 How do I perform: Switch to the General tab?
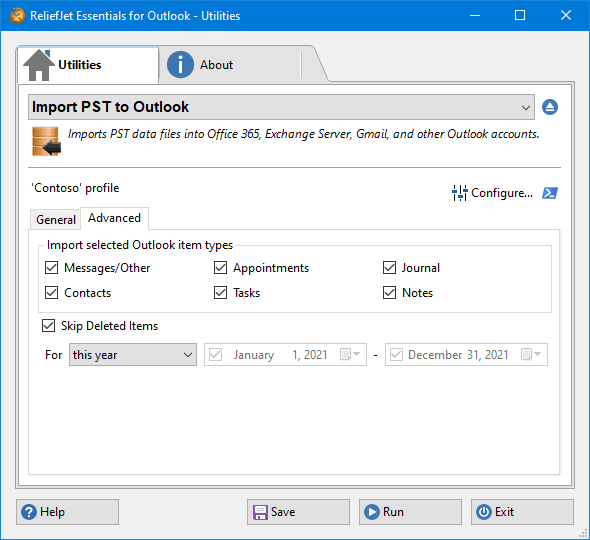point(56,220)
